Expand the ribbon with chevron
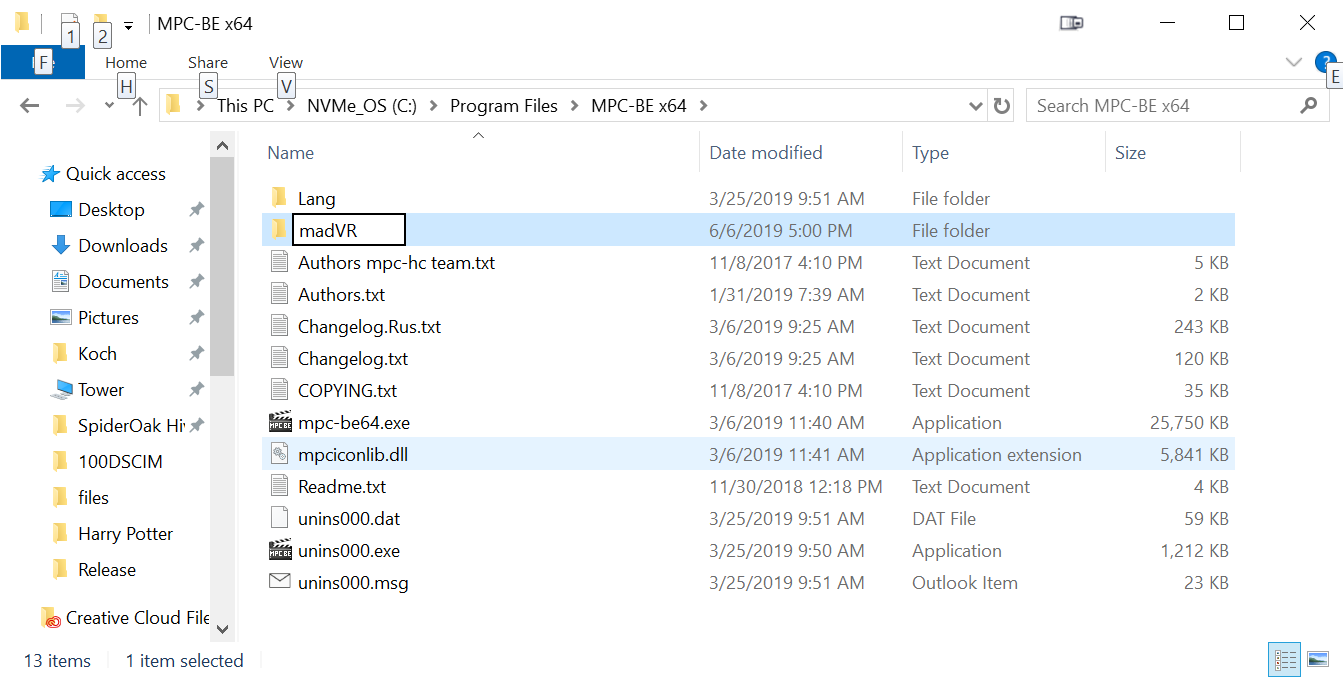The width and height of the screenshot is (1343, 678). point(1293,62)
